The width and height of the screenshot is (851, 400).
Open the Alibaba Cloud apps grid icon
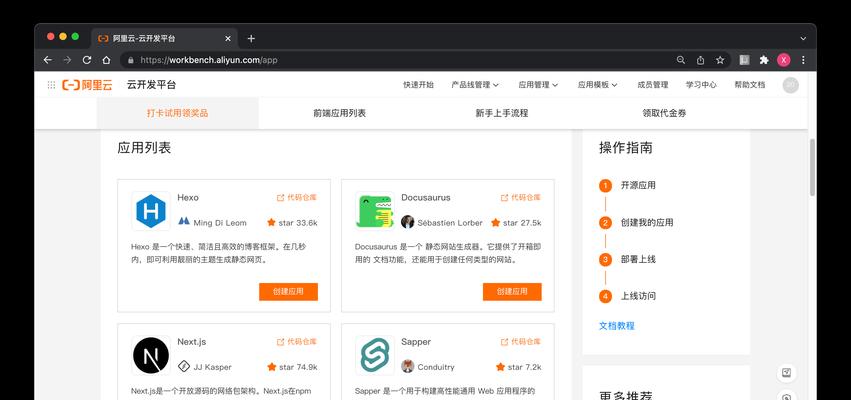(51, 85)
